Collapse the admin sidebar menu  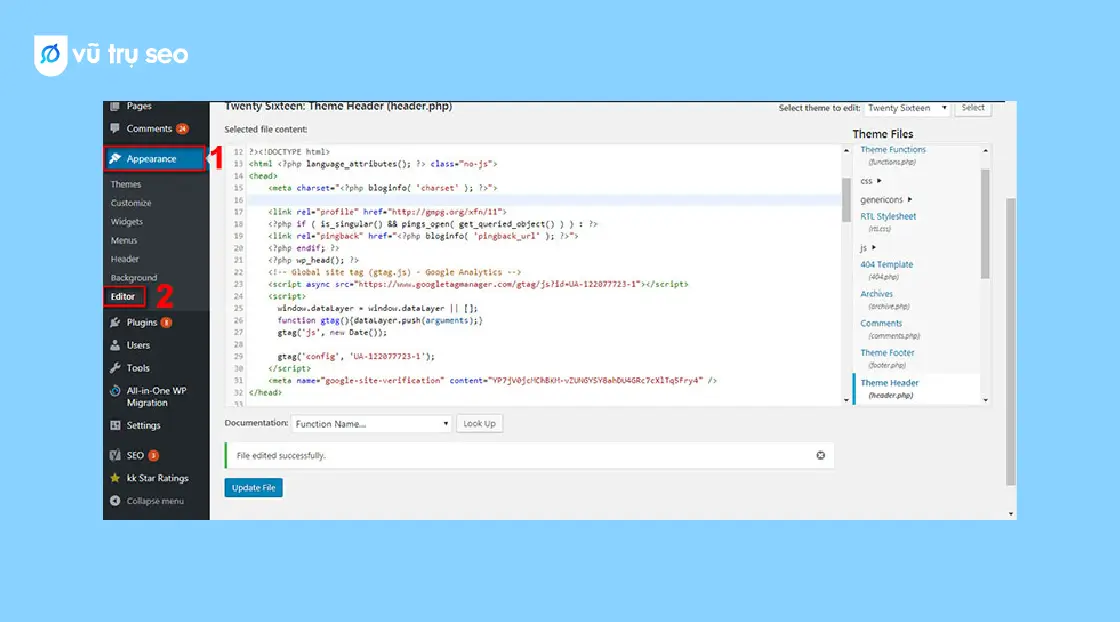click(155, 501)
